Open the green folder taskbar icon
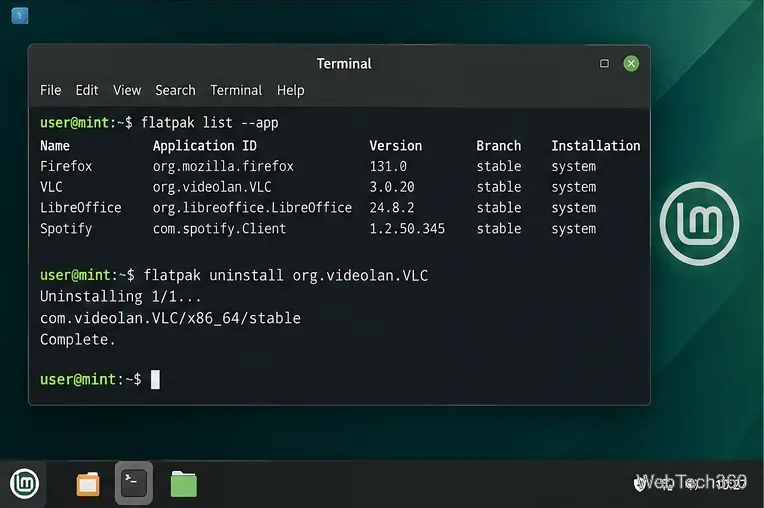The width and height of the screenshot is (764, 508). click(x=184, y=484)
